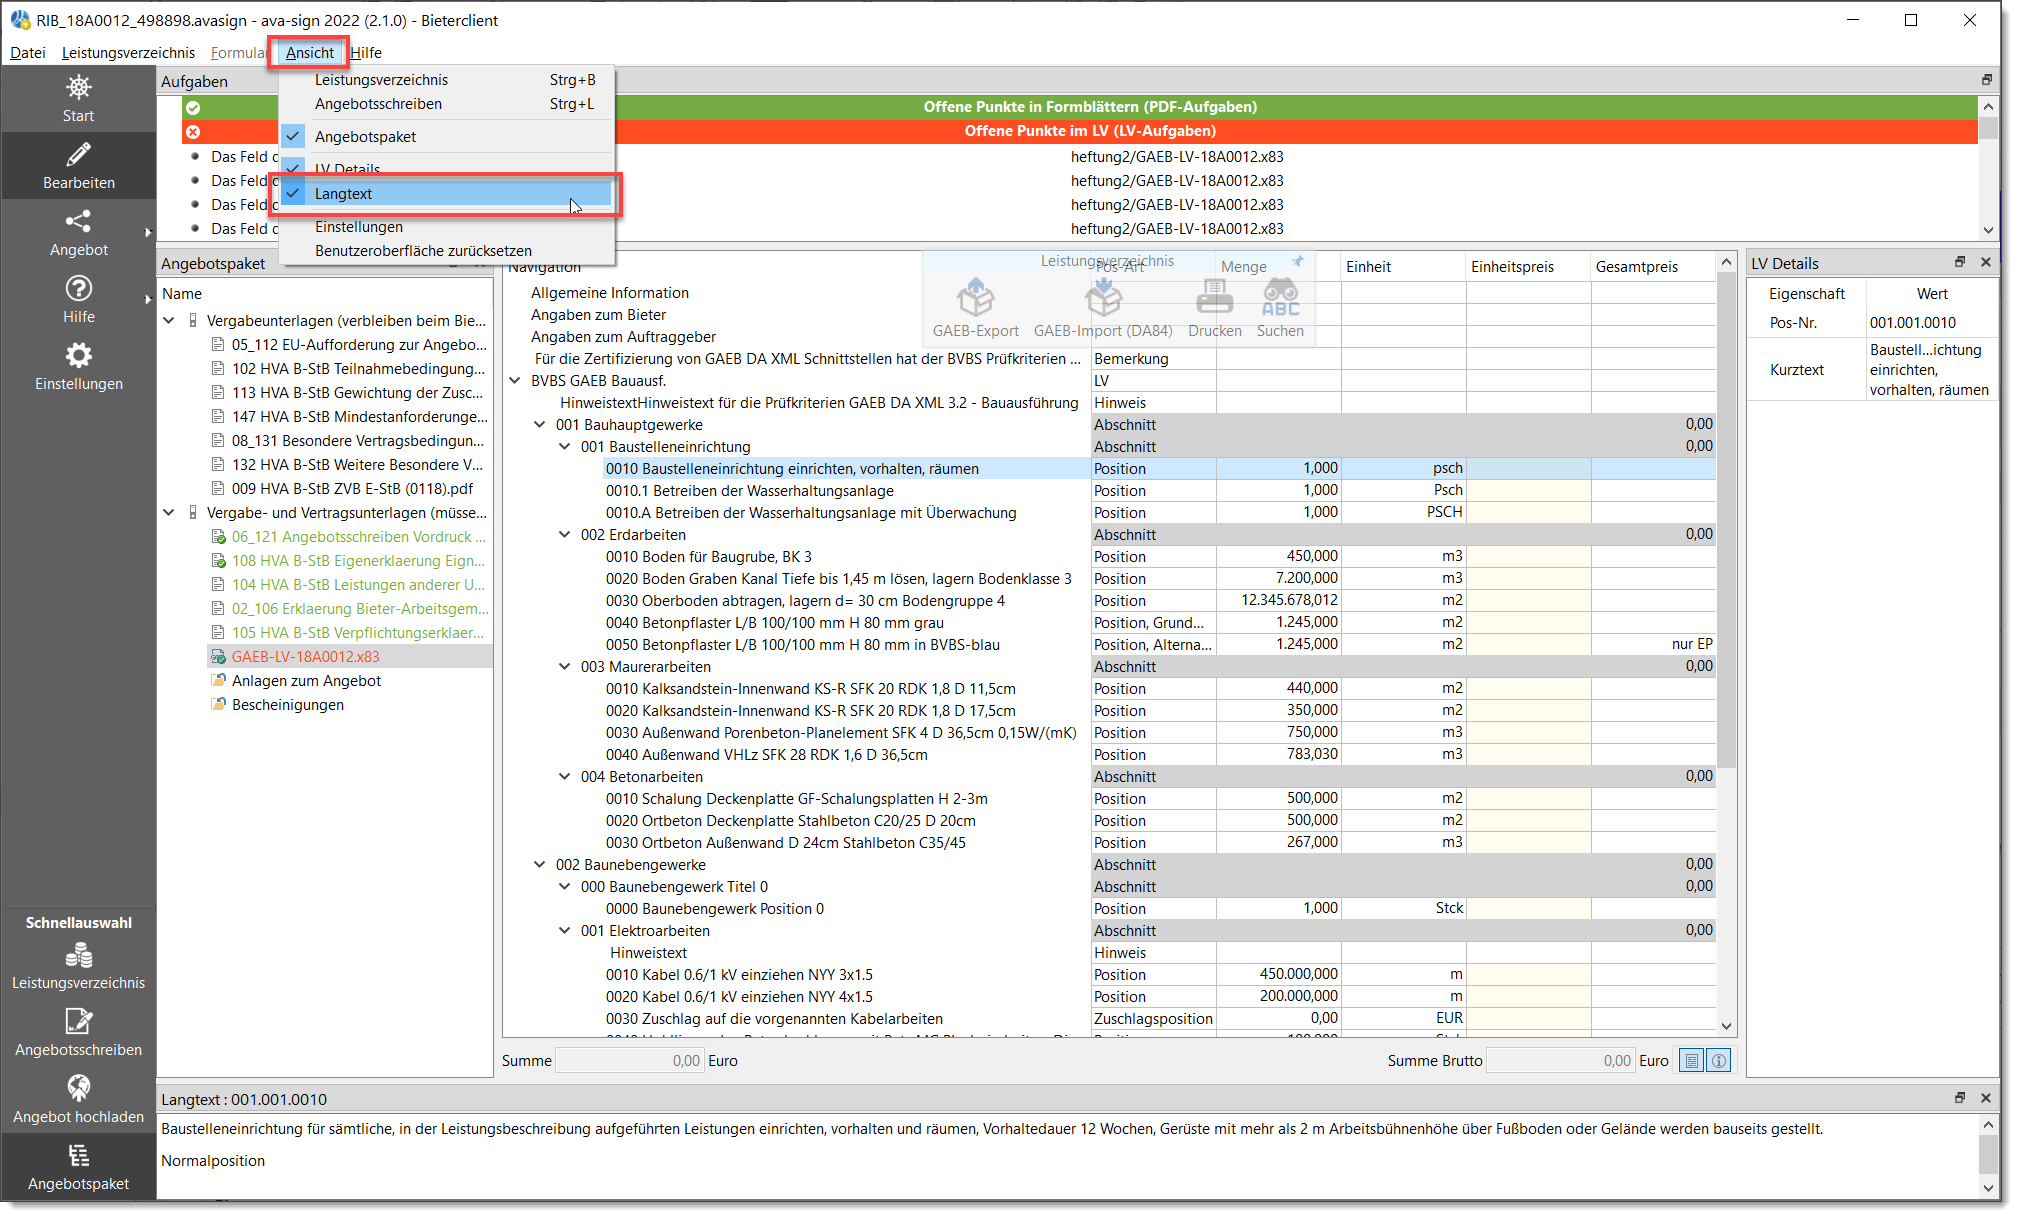Undock the LV Details panel
This screenshot has width=2017, height=1217.
(1960, 262)
